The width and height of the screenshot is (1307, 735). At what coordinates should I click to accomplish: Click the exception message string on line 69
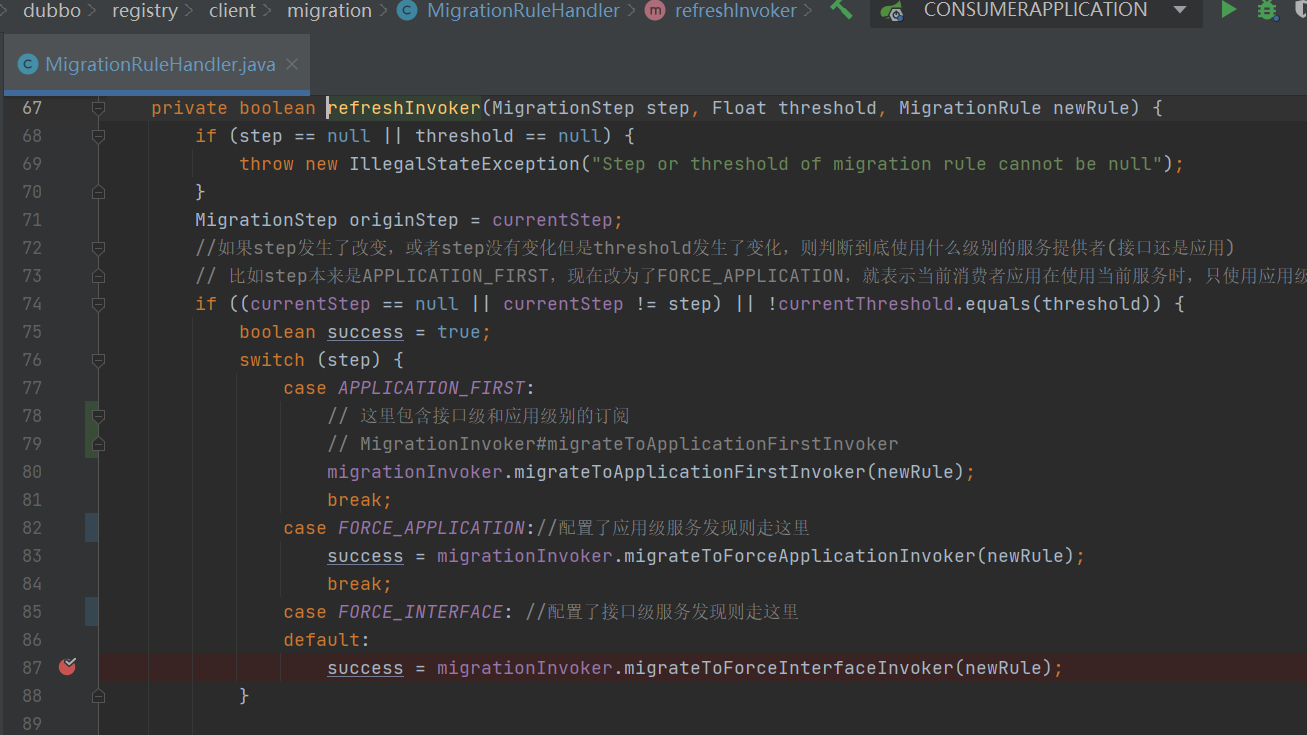877,164
